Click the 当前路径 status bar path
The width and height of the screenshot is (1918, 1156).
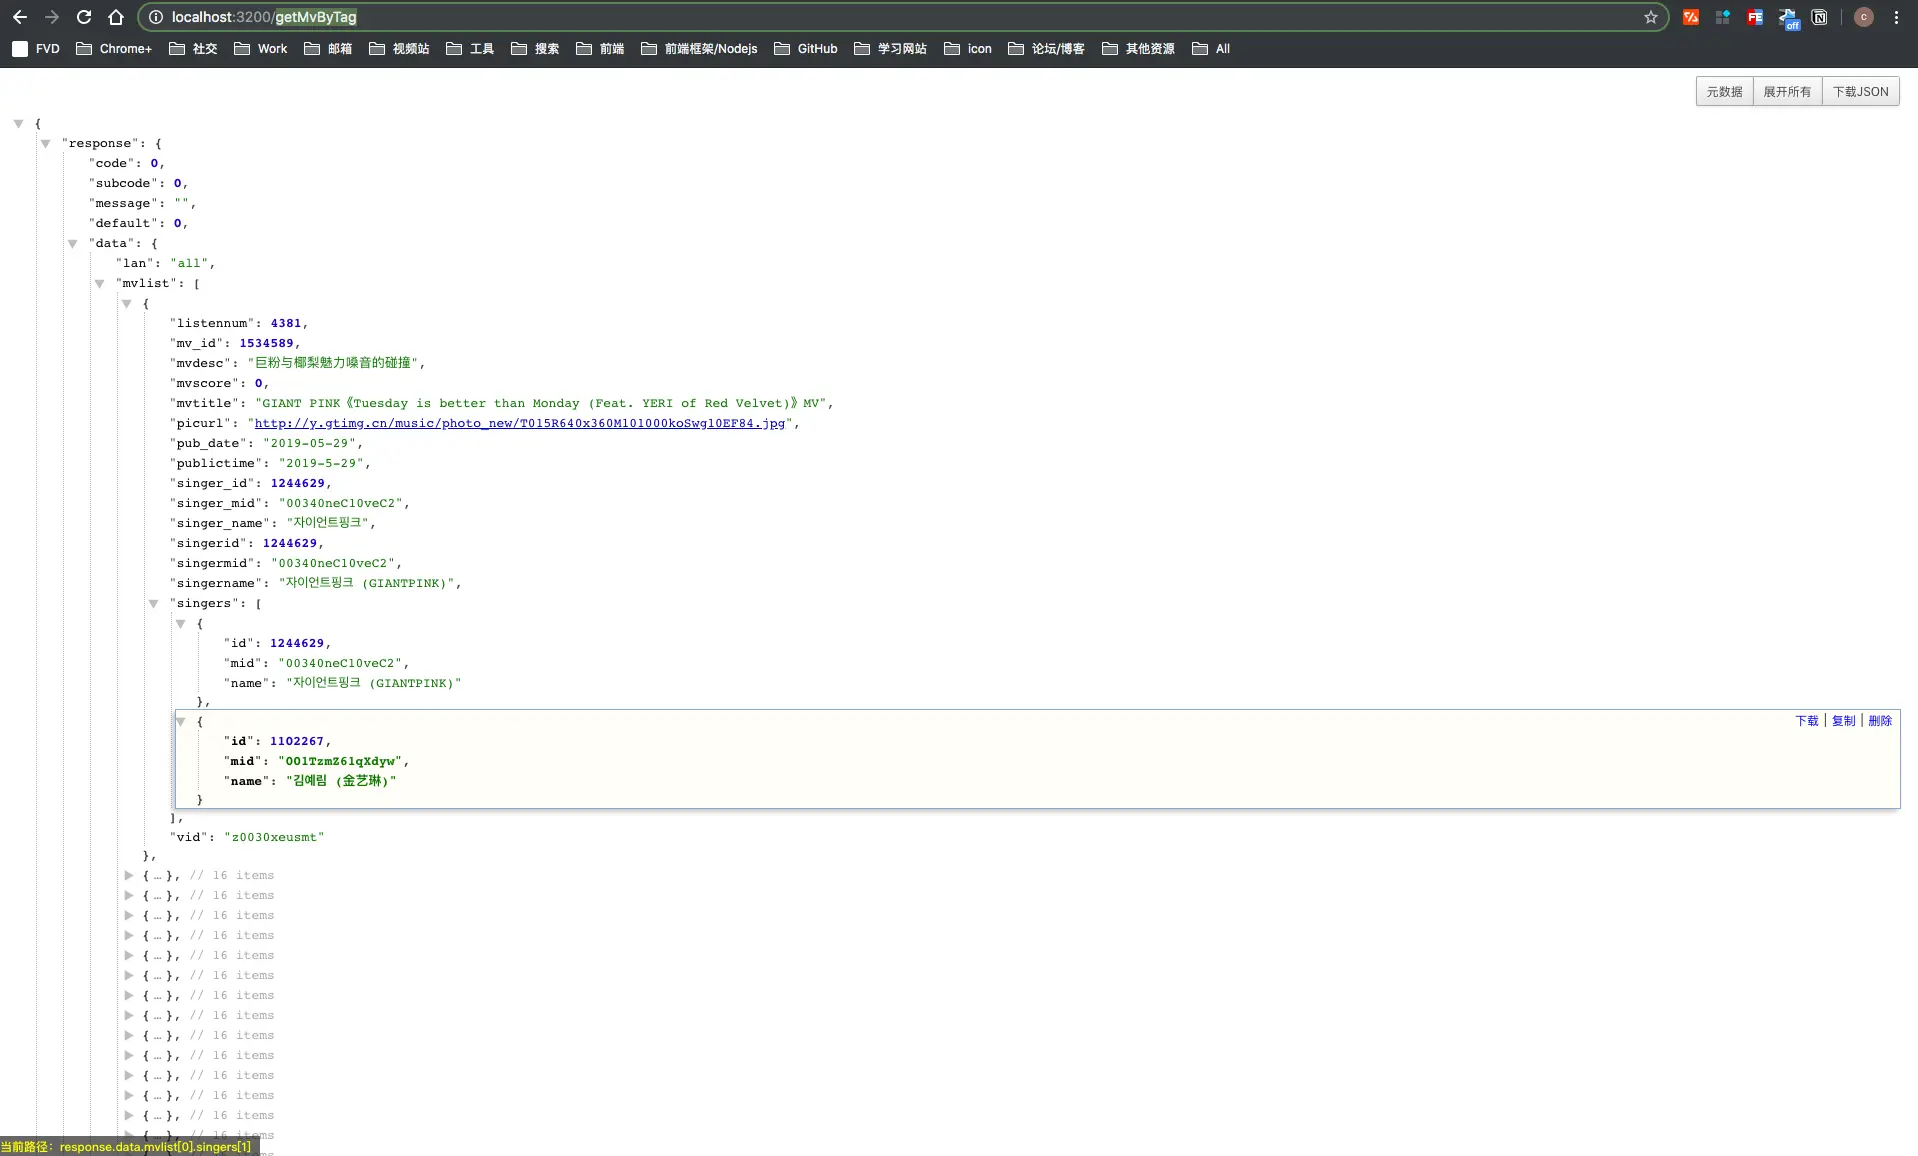click(x=128, y=1147)
